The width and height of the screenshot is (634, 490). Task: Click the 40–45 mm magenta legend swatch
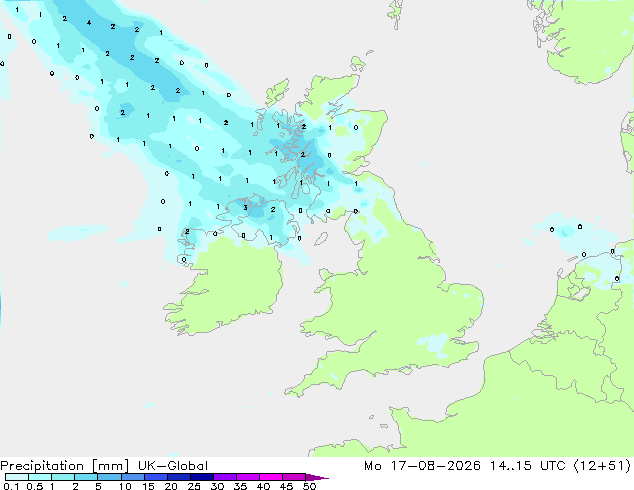271,477
